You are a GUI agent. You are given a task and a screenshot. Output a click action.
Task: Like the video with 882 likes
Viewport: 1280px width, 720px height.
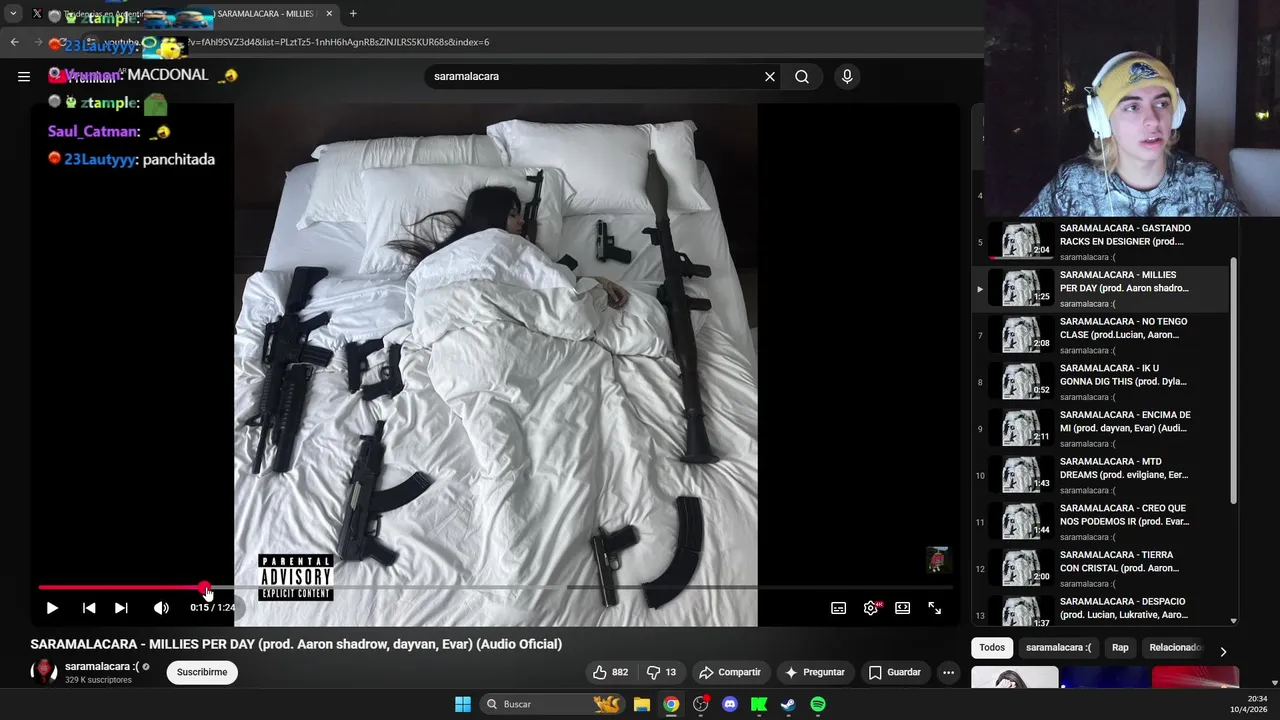tap(610, 672)
